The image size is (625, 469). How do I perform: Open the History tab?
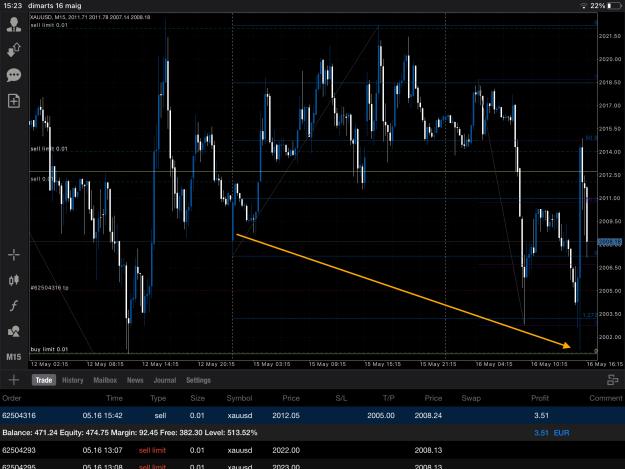click(73, 380)
